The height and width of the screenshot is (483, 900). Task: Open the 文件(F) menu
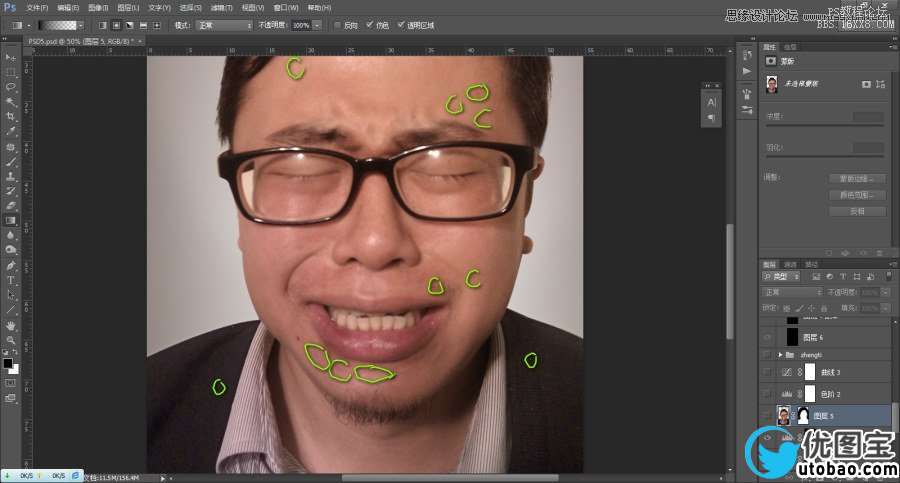pyautogui.click(x=38, y=8)
